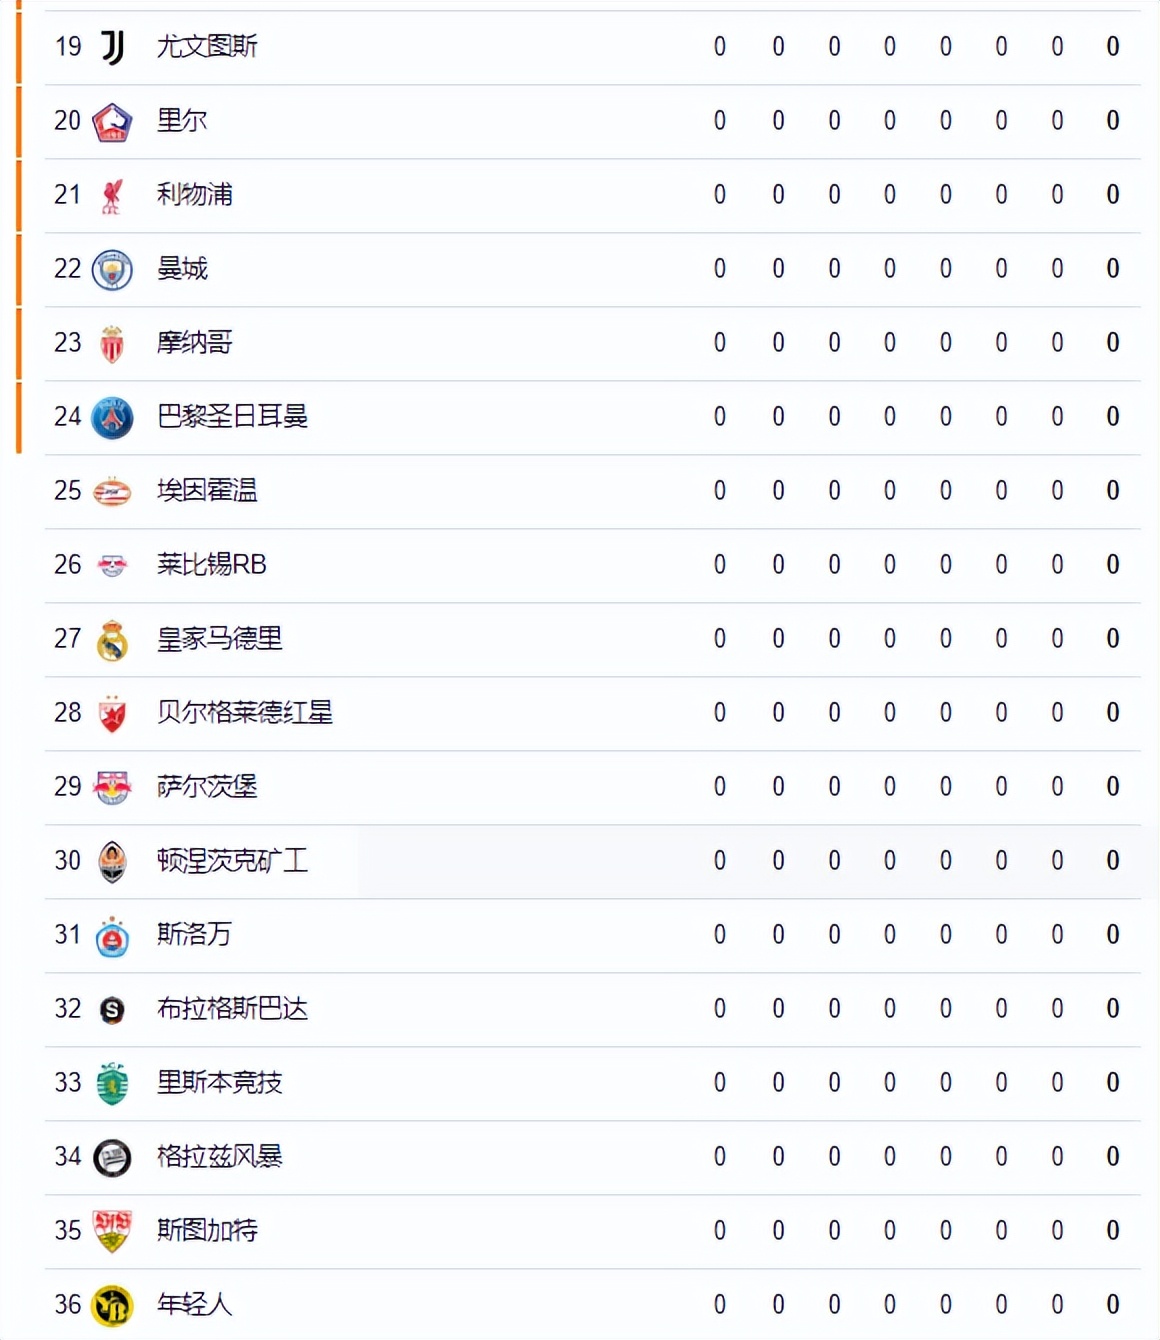The image size is (1160, 1340).
Task: Select the RB Leipzig logo
Action: coord(112,566)
